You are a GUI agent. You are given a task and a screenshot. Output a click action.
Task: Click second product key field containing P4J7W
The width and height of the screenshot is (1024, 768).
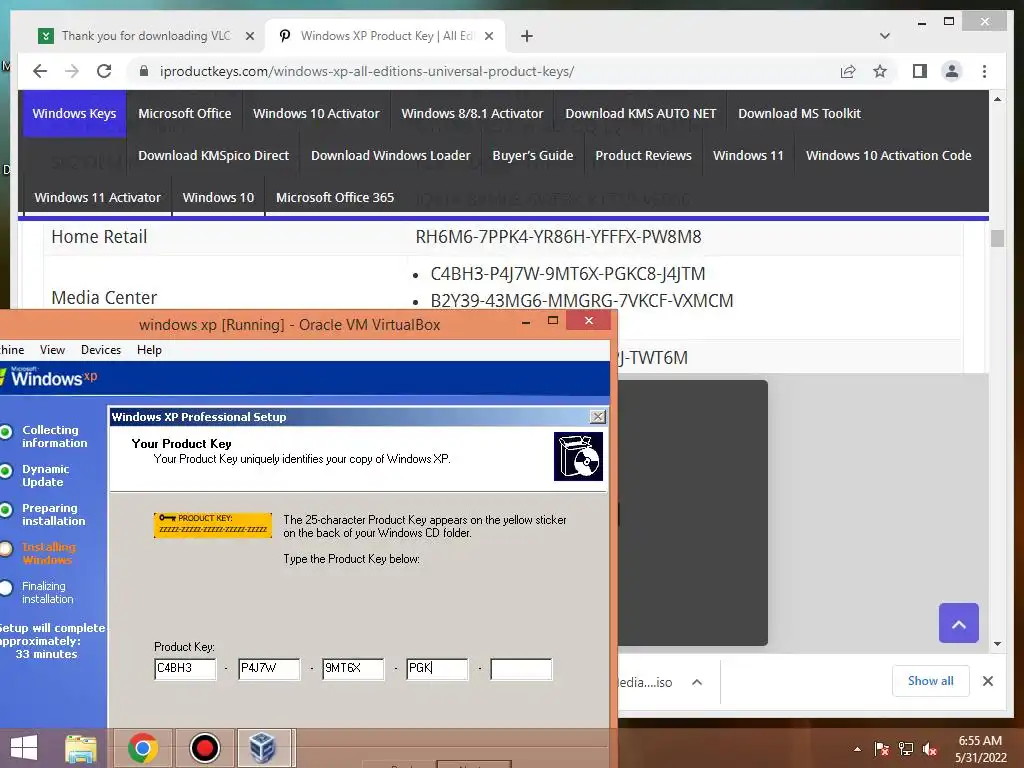269,669
